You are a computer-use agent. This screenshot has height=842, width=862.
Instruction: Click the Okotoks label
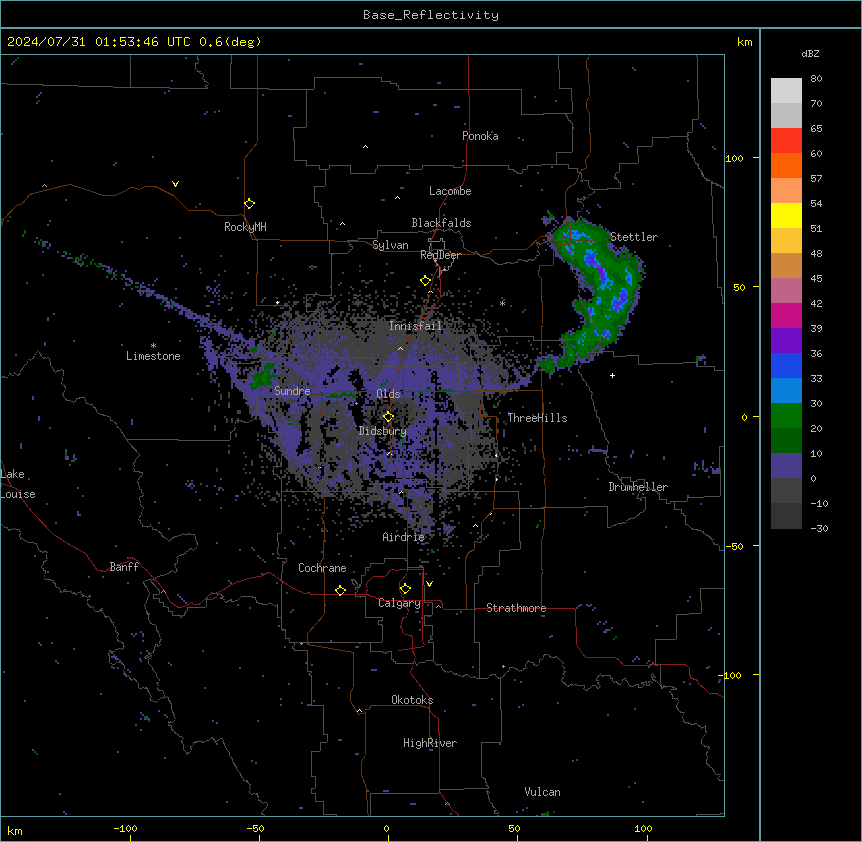(412, 700)
